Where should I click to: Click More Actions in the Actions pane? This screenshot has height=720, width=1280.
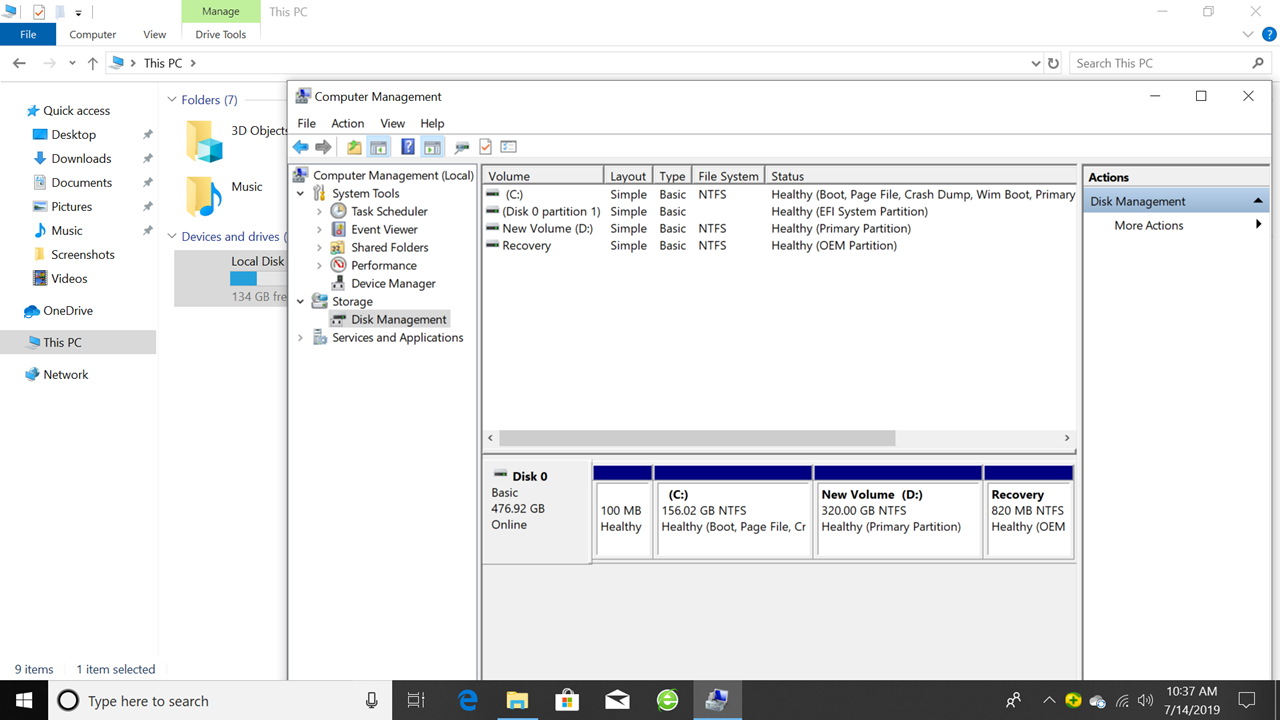tap(1149, 226)
